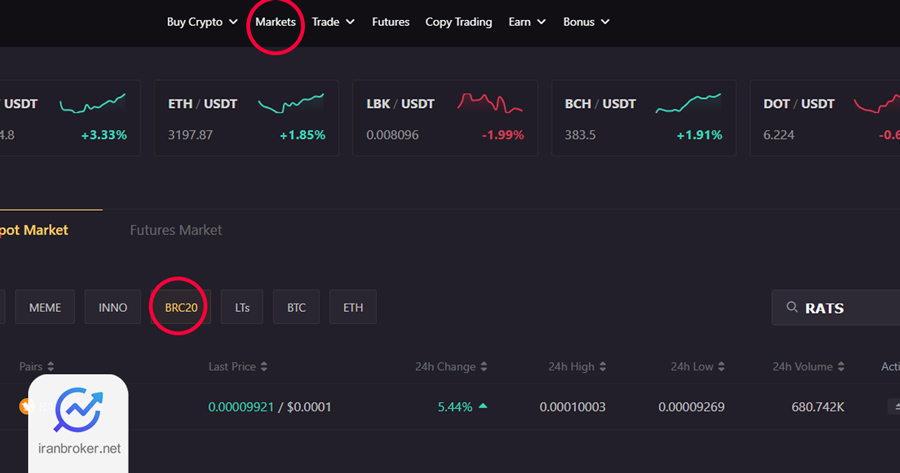
Task: Click the last price 0.00009921 value
Action: click(241, 407)
